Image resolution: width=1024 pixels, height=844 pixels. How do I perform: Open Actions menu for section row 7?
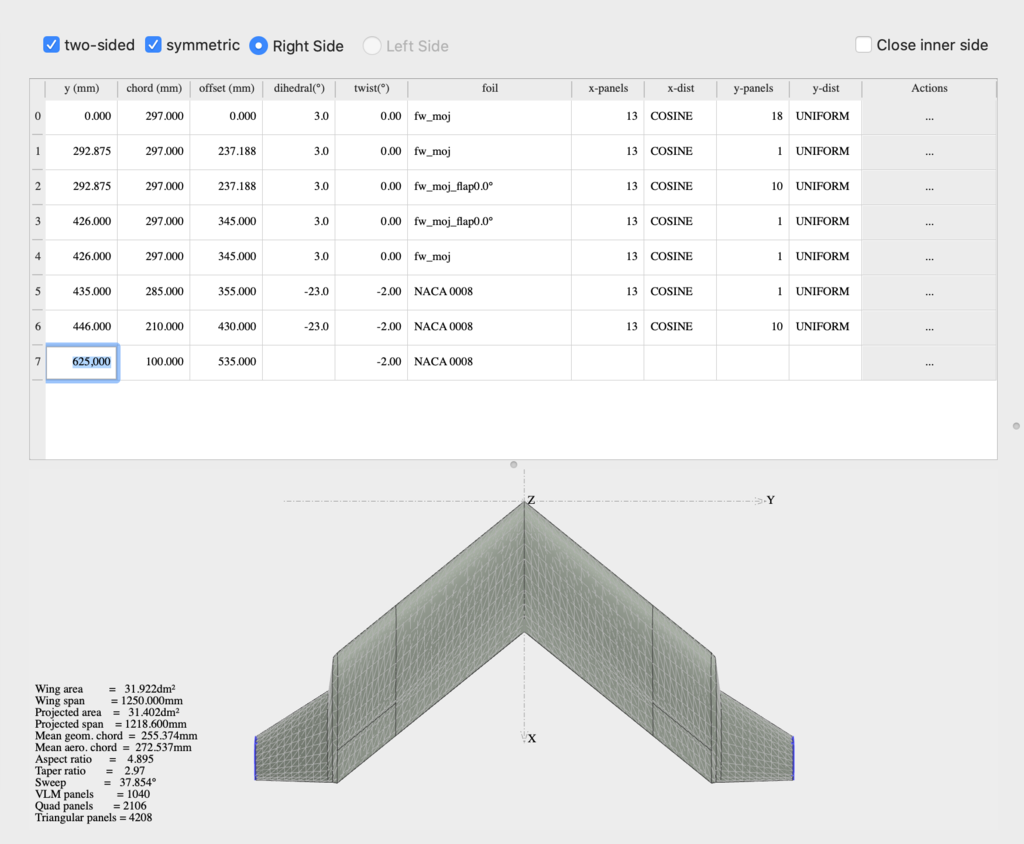tap(929, 362)
